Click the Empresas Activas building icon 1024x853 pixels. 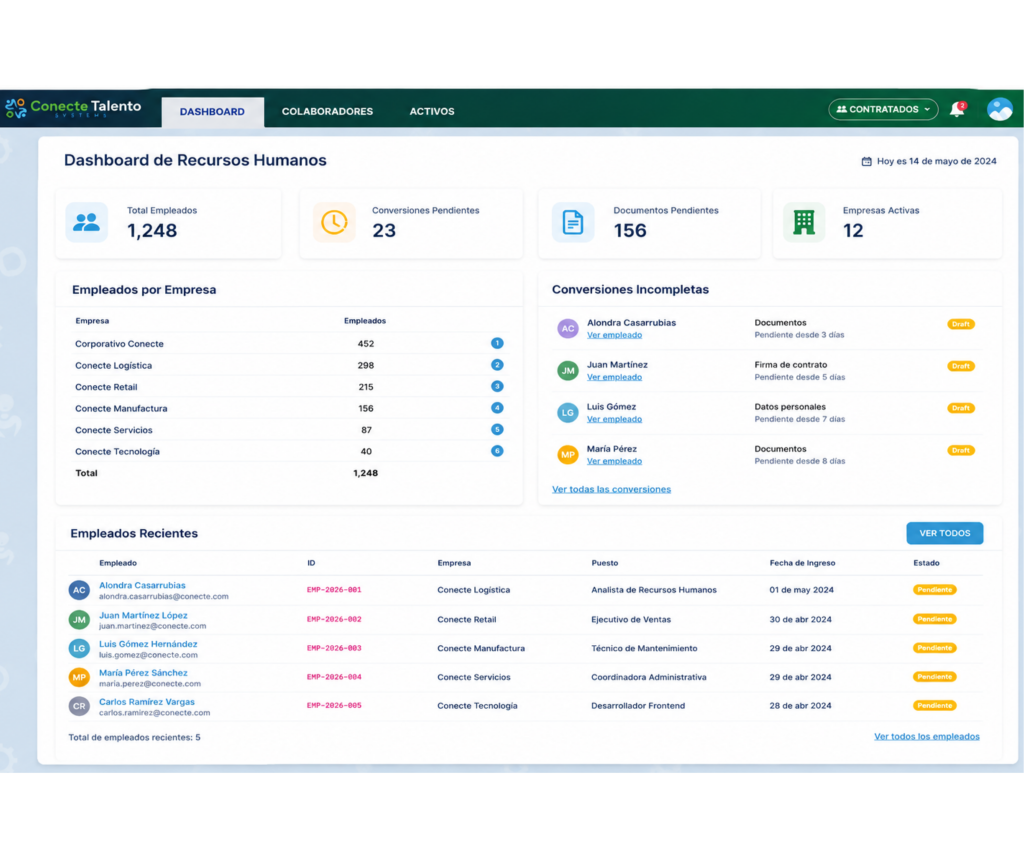point(803,223)
